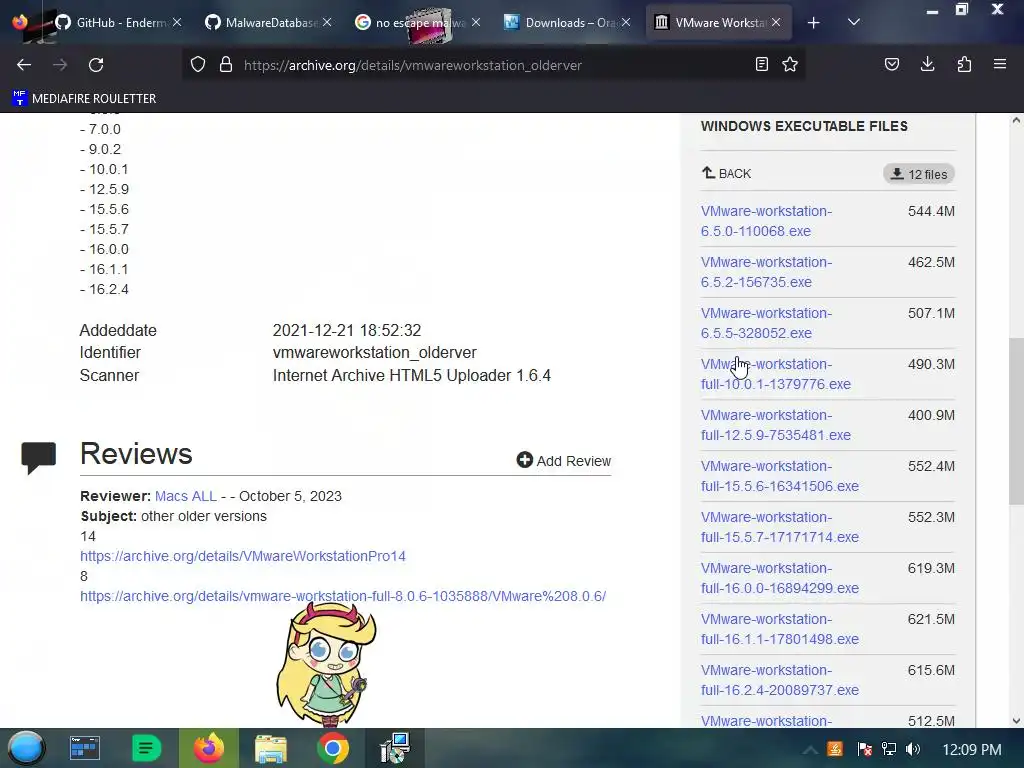
Task: Open the vmware-workstation-full-8.0.6 archive link
Action: [343, 596]
